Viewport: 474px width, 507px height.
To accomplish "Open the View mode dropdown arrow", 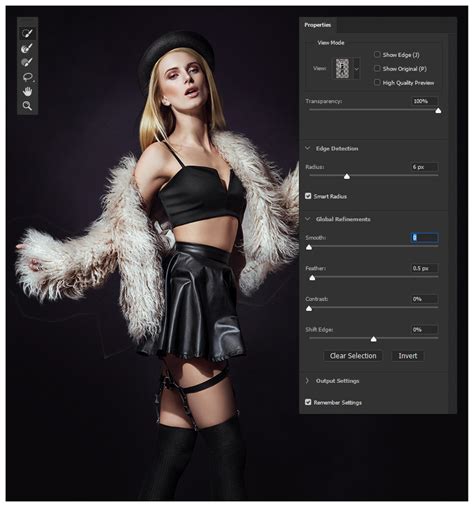I will click(x=356, y=69).
